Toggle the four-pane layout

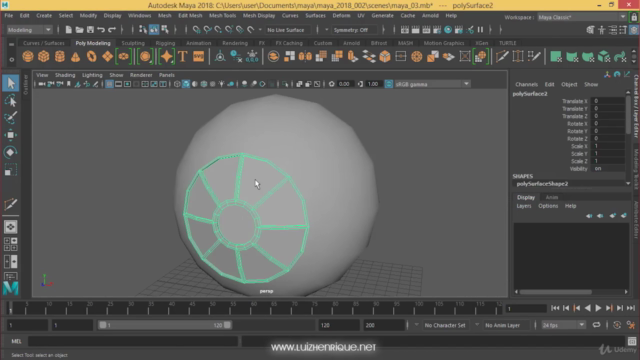coord(11,244)
